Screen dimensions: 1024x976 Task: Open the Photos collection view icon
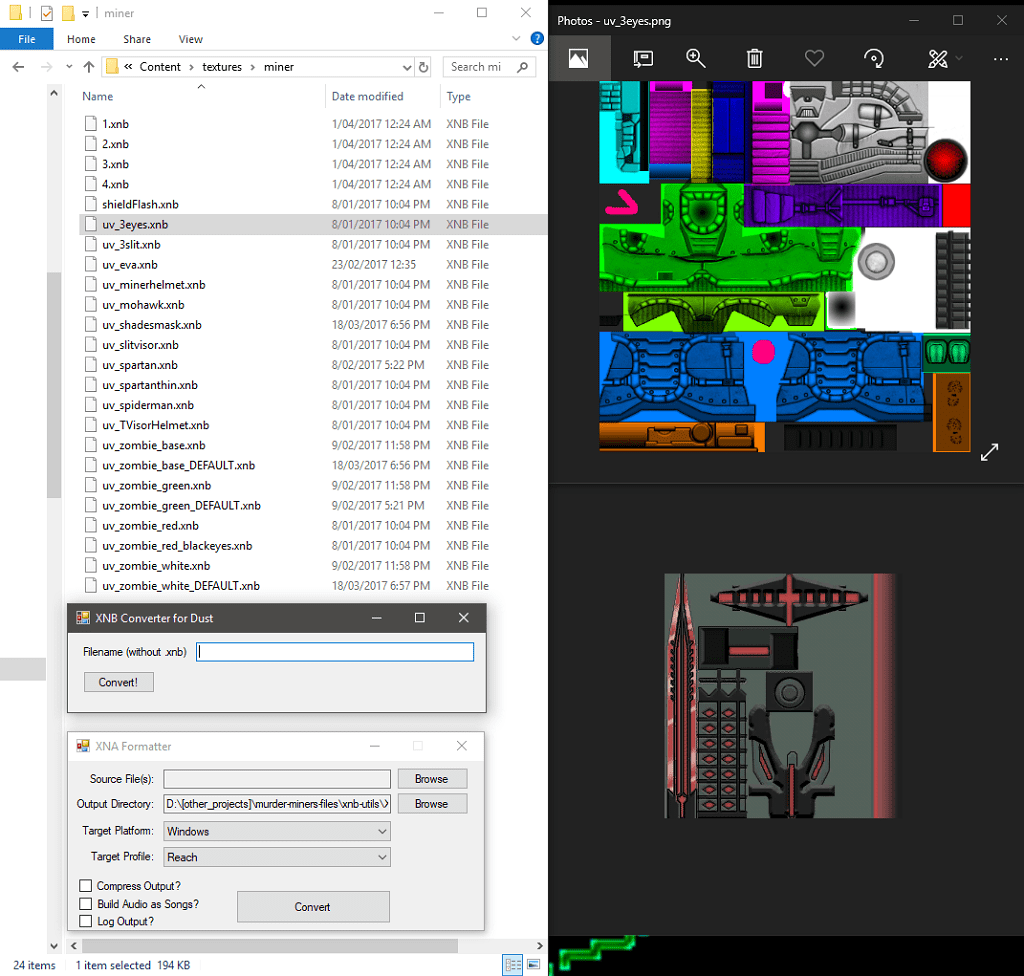click(x=579, y=59)
